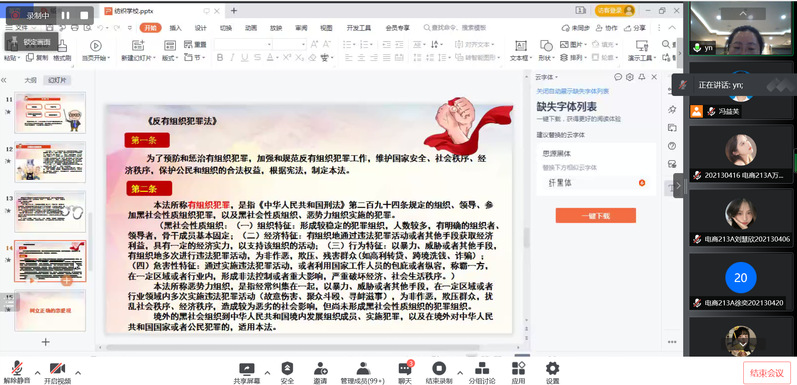This screenshot has width=797, height=385.
Task: Click the horizontal scrollbar below the slide
Action: (292, 348)
